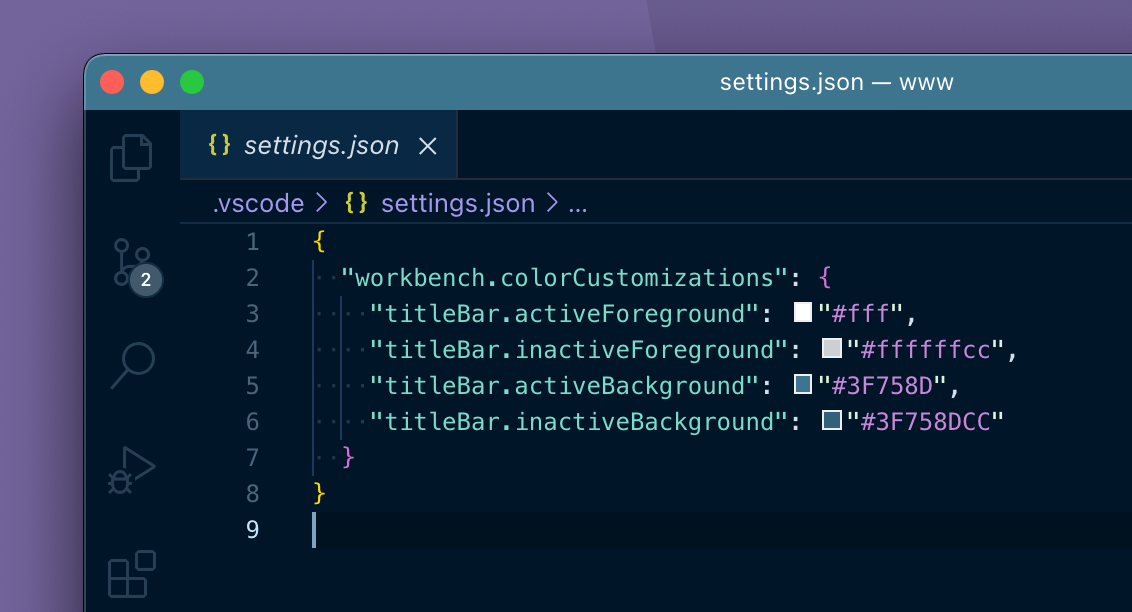Minimize window with yellow traffic light button
This screenshot has height=612, width=1132.
click(152, 82)
